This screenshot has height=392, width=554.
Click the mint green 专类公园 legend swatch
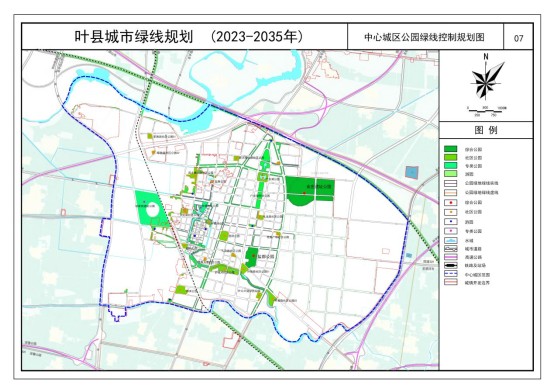(x=450, y=165)
